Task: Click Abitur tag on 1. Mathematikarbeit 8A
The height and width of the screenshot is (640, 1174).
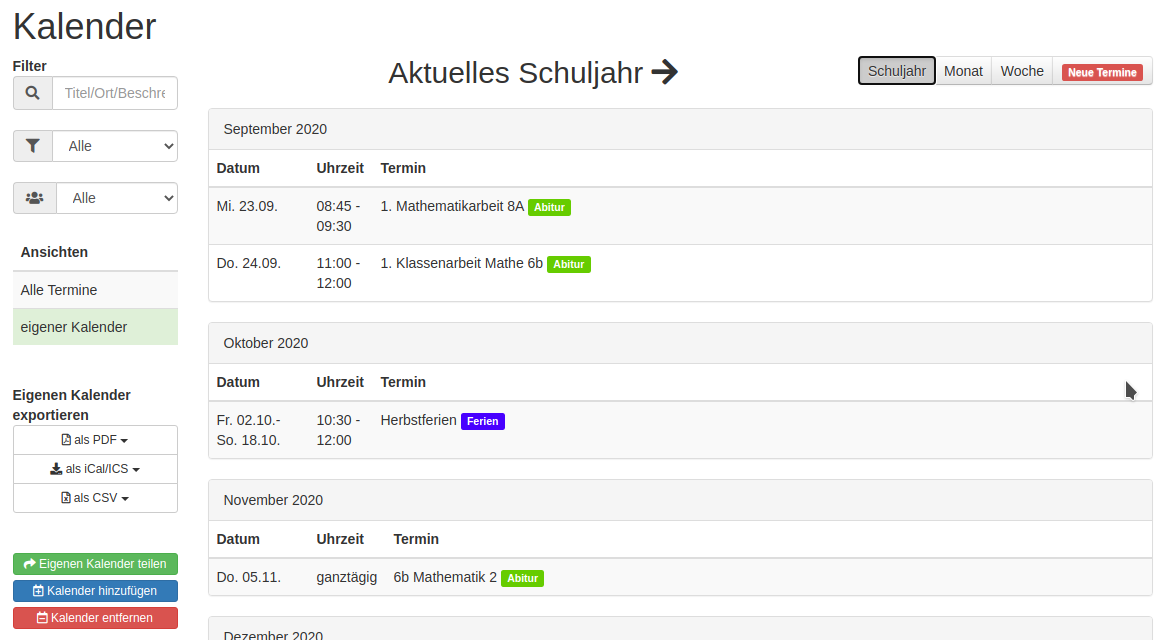Action: [x=549, y=207]
